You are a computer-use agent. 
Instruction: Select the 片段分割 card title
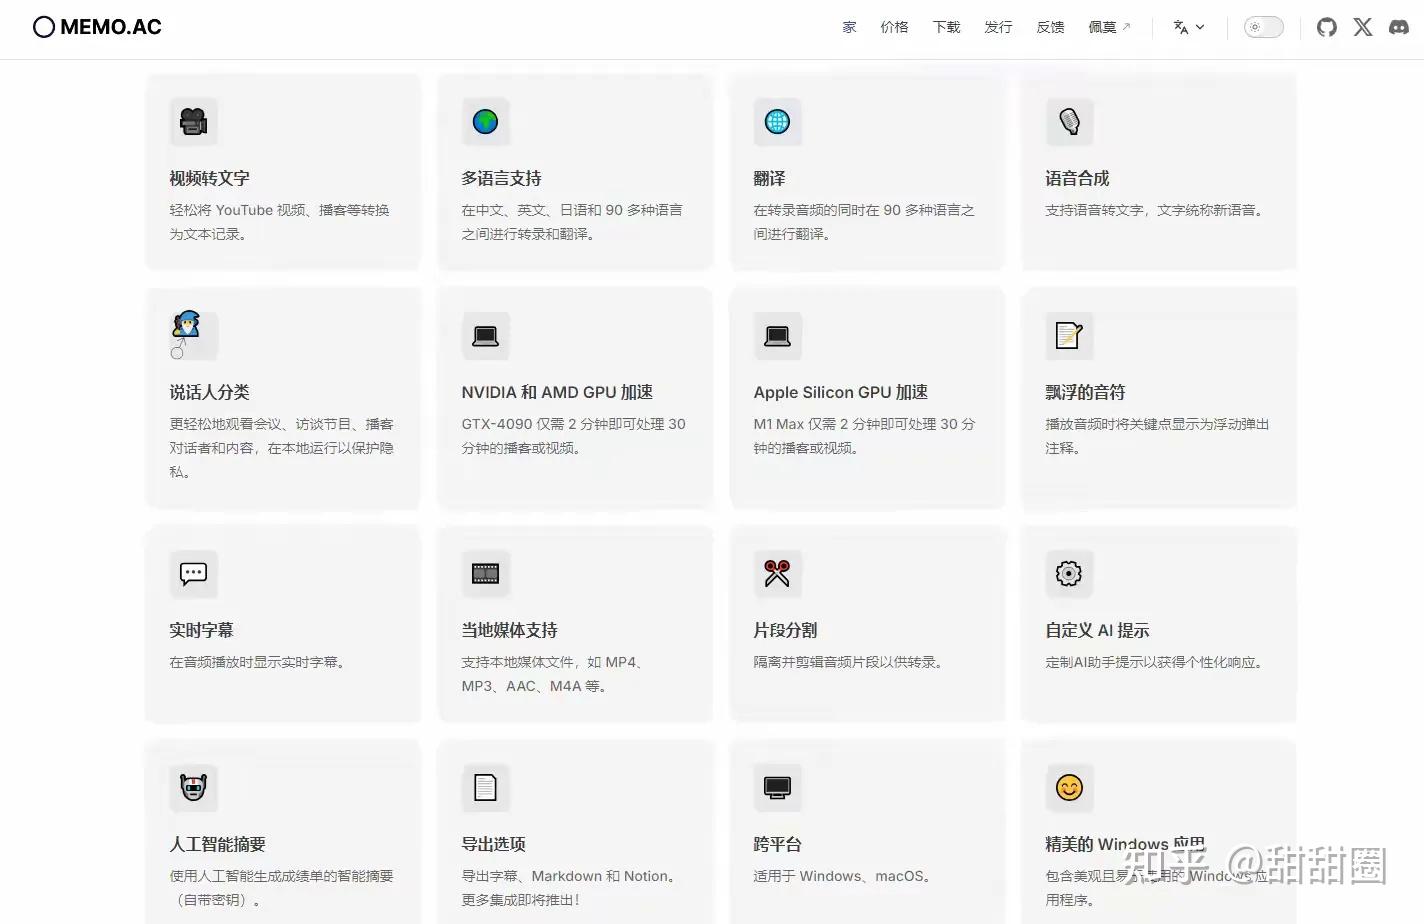(x=785, y=630)
